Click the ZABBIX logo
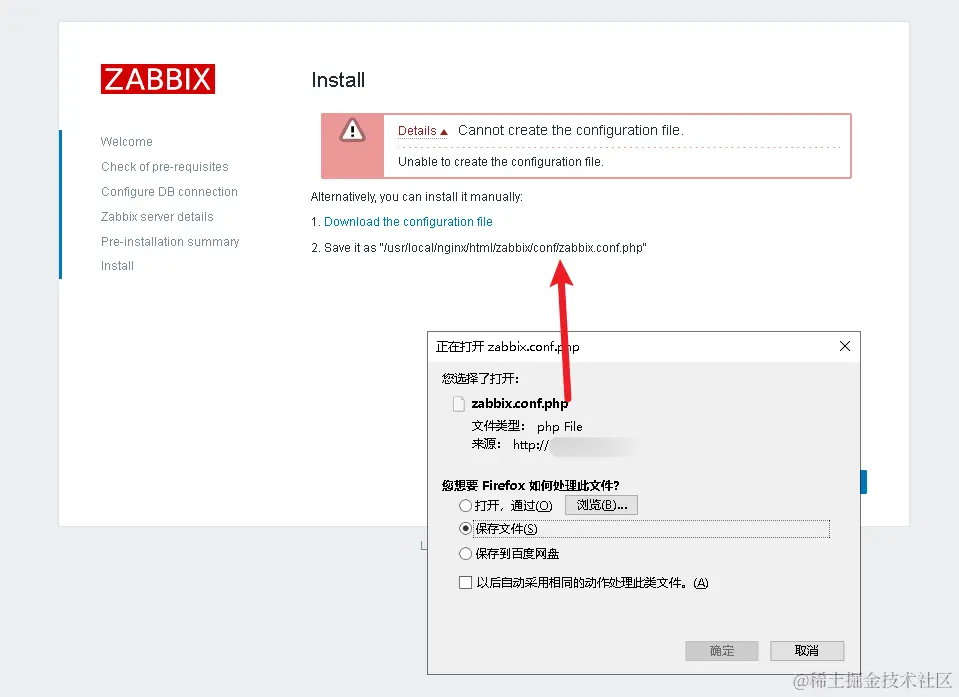Viewport: 959px width, 697px height. tap(158, 79)
